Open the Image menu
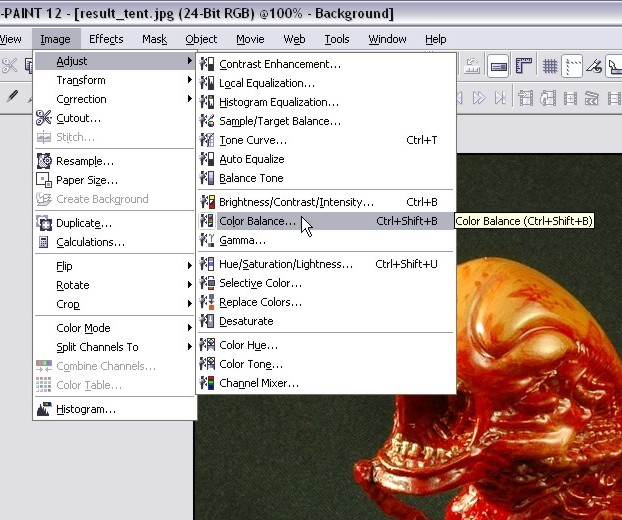The height and width of the screenshot is (520, 622). [x=56, y=39]
